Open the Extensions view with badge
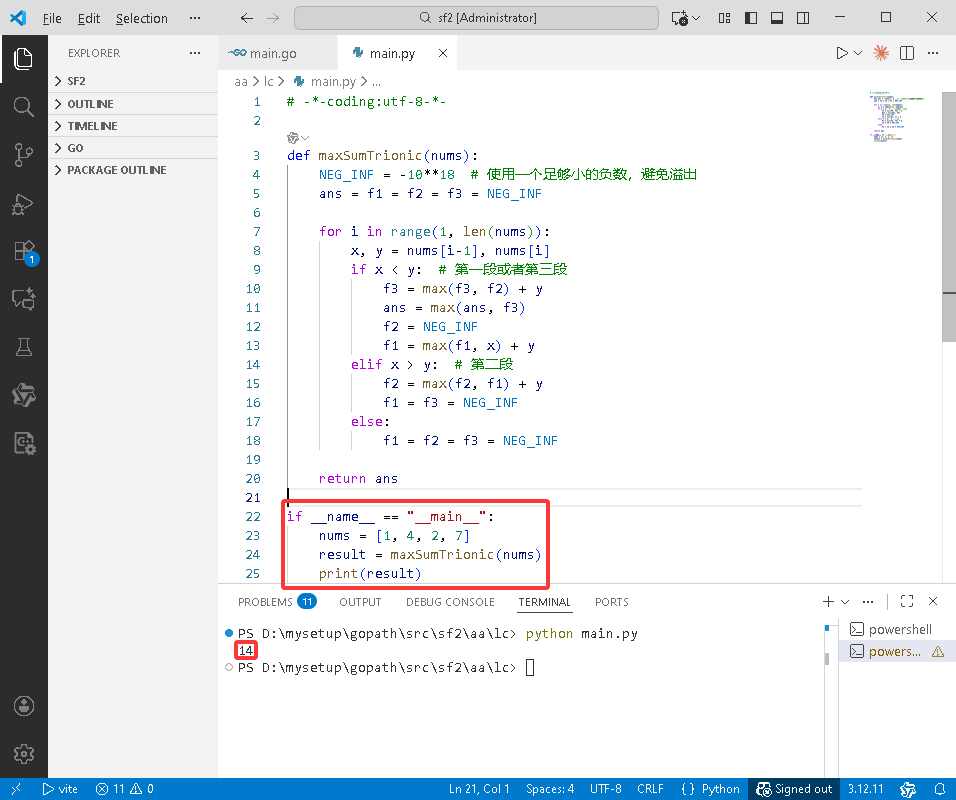Screen dimensions: 956x800 point(24,252)
